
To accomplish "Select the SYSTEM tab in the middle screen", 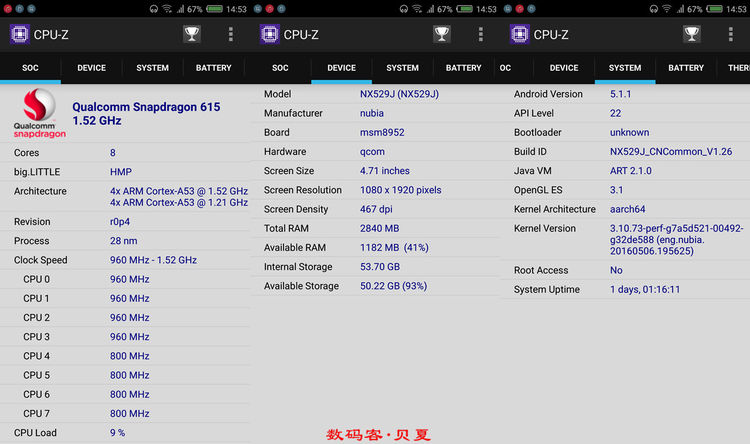I will [x=402, y=68].
